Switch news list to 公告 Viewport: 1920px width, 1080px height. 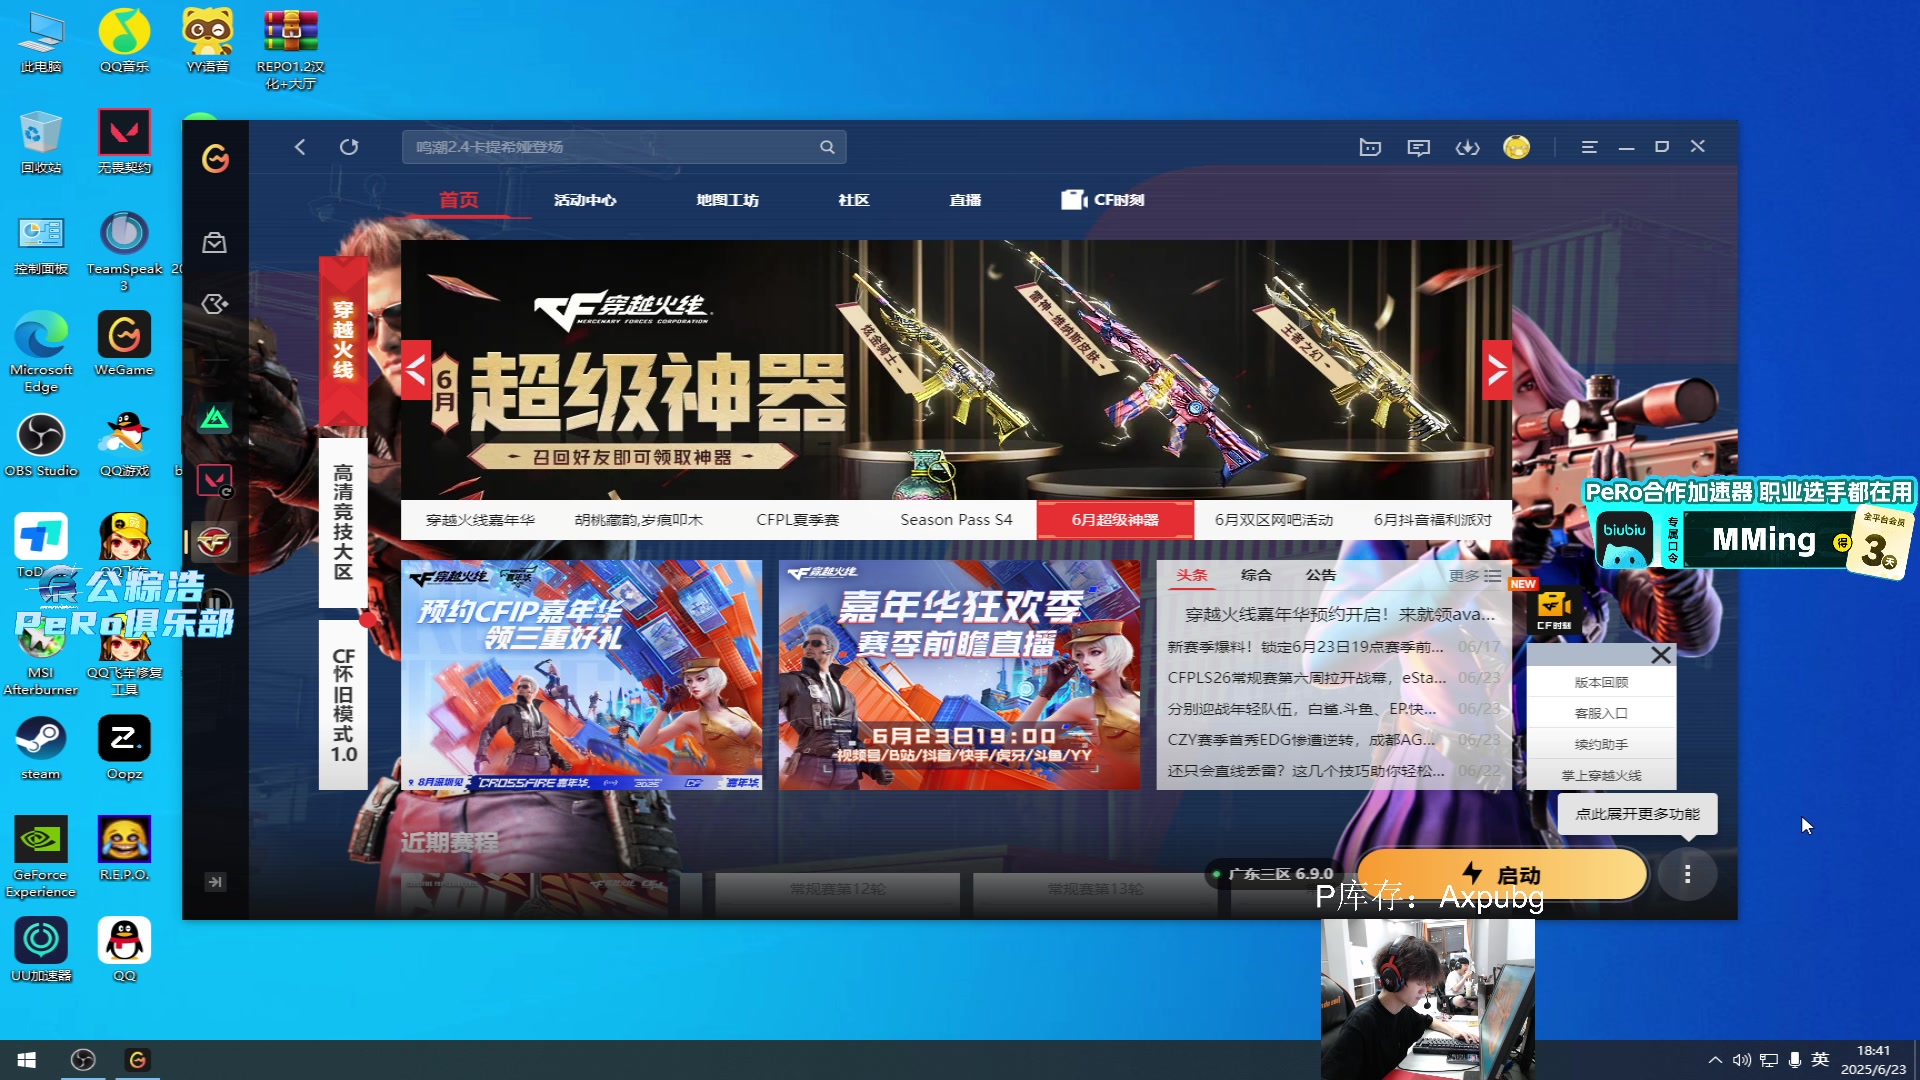click(1320, 575)
